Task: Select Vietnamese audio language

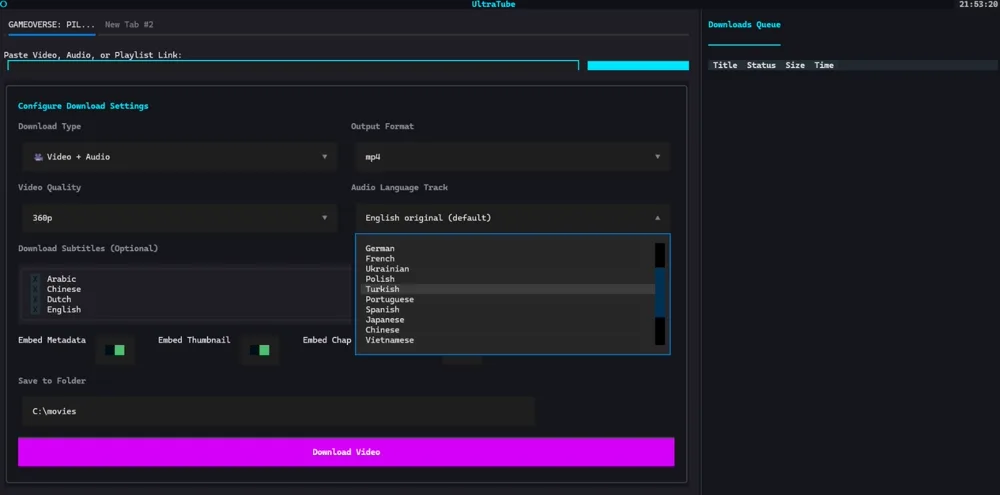Action: pos(508,341)
